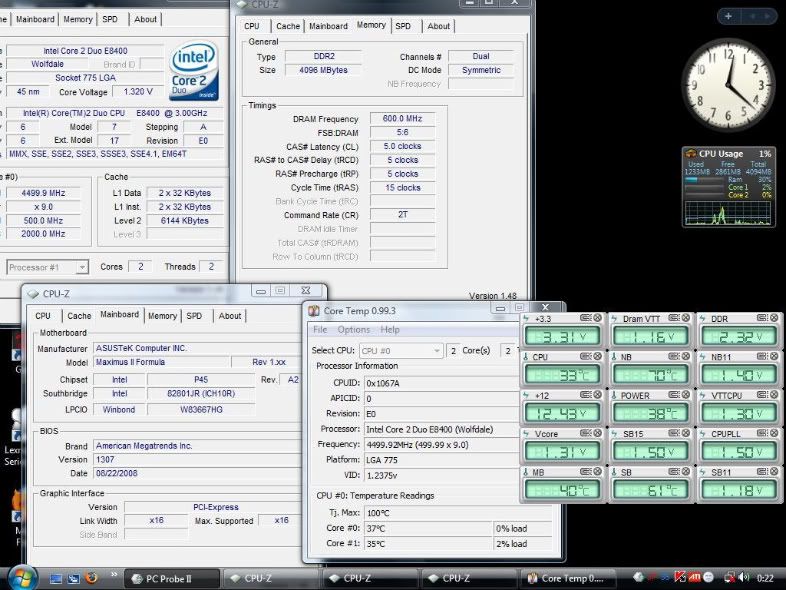Open the volume icon in system tray
This screenshot has height=590, width=786.
(744, 578)
